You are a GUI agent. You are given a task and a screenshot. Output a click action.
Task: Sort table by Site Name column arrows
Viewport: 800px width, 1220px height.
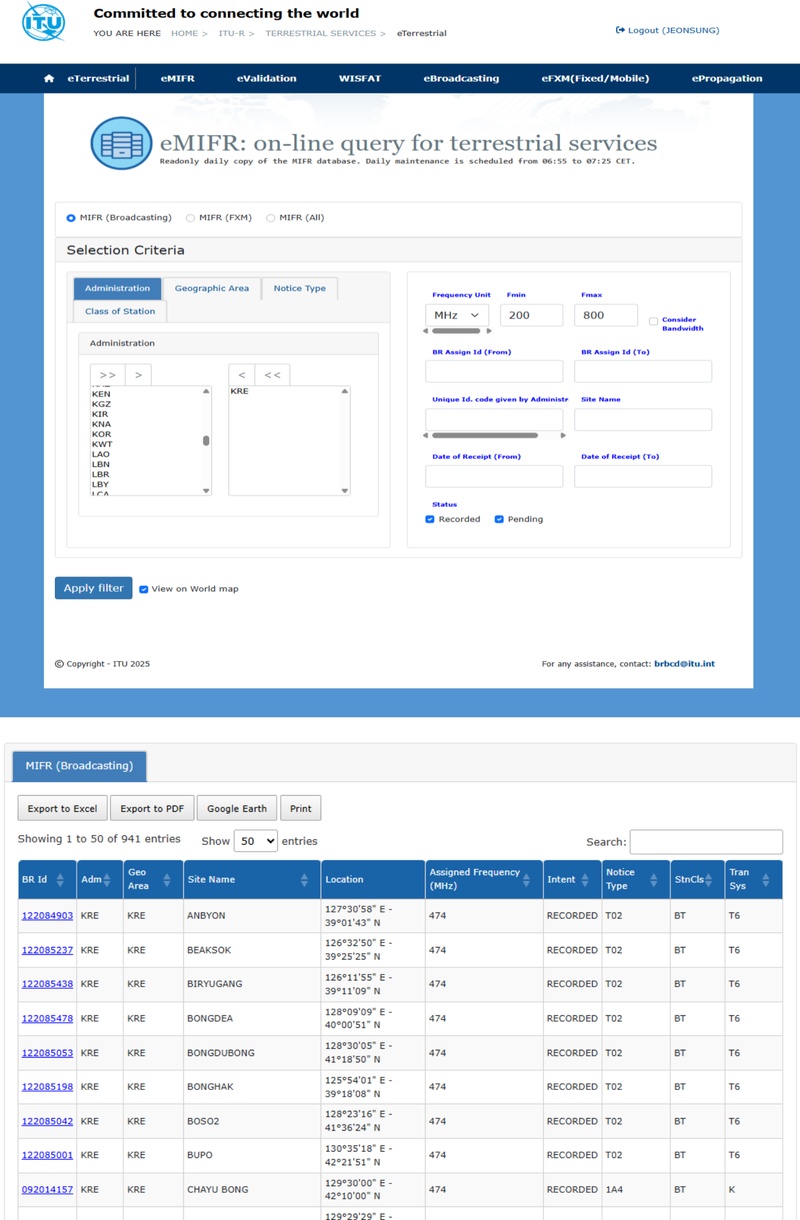[x=304, y=880]
